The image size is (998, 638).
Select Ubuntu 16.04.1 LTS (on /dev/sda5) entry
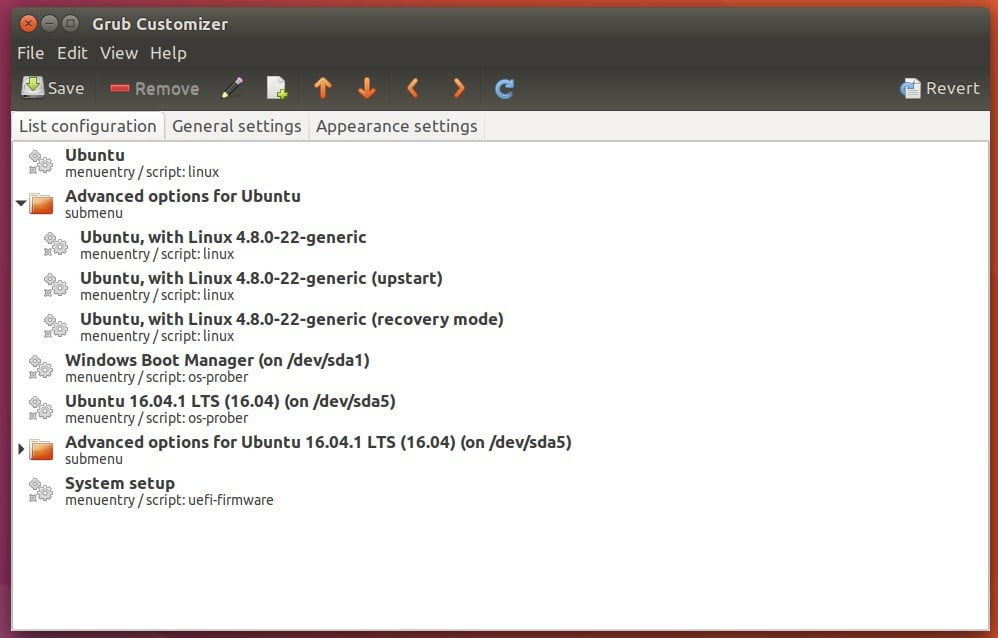coord(500,408)
